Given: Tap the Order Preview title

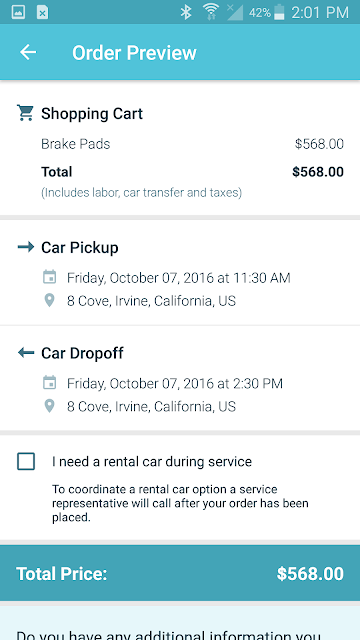Looking at the screenshot, I should [x=134, y=53].
